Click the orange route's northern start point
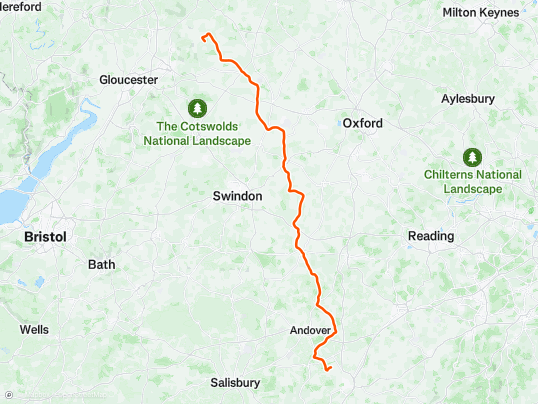This screenshot has width=538, height=404. (x=204, y=39)
